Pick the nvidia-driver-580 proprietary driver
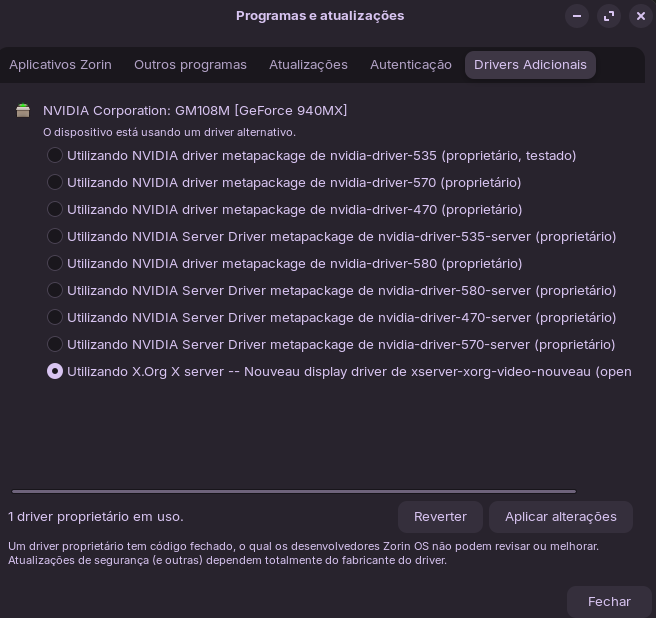 [55, 263]
